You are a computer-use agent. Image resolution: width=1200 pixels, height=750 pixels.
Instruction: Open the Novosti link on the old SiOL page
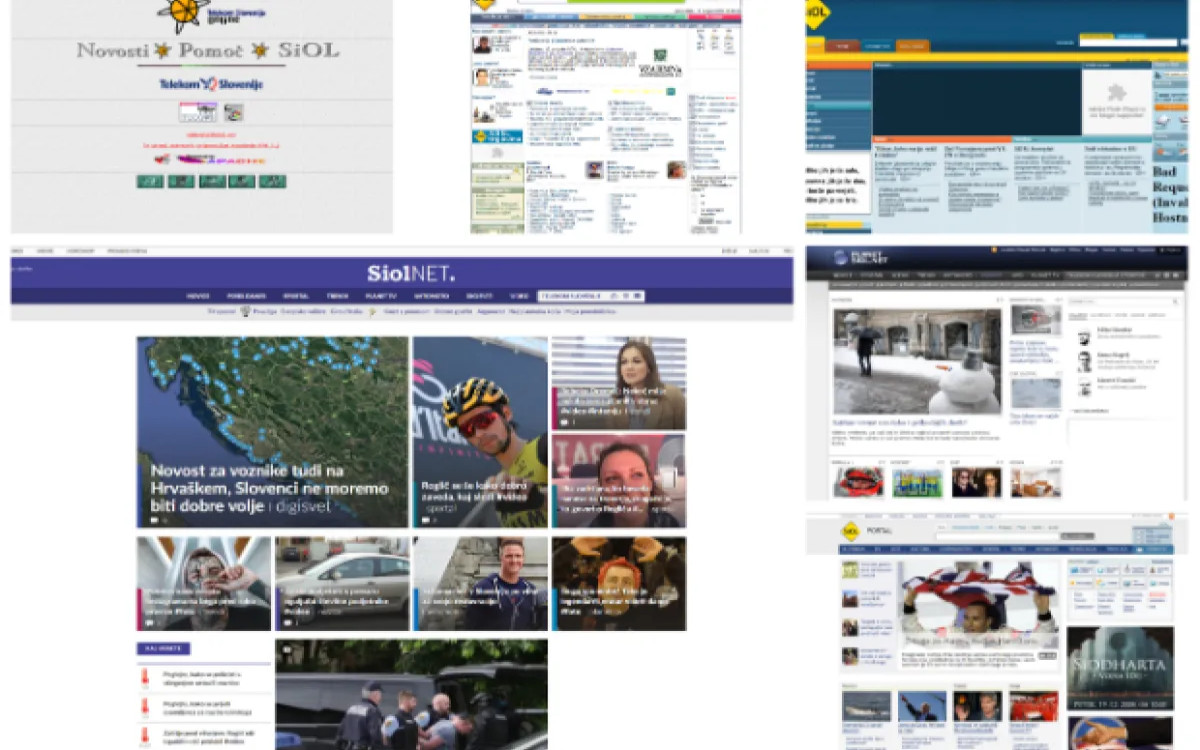(112, 50)
